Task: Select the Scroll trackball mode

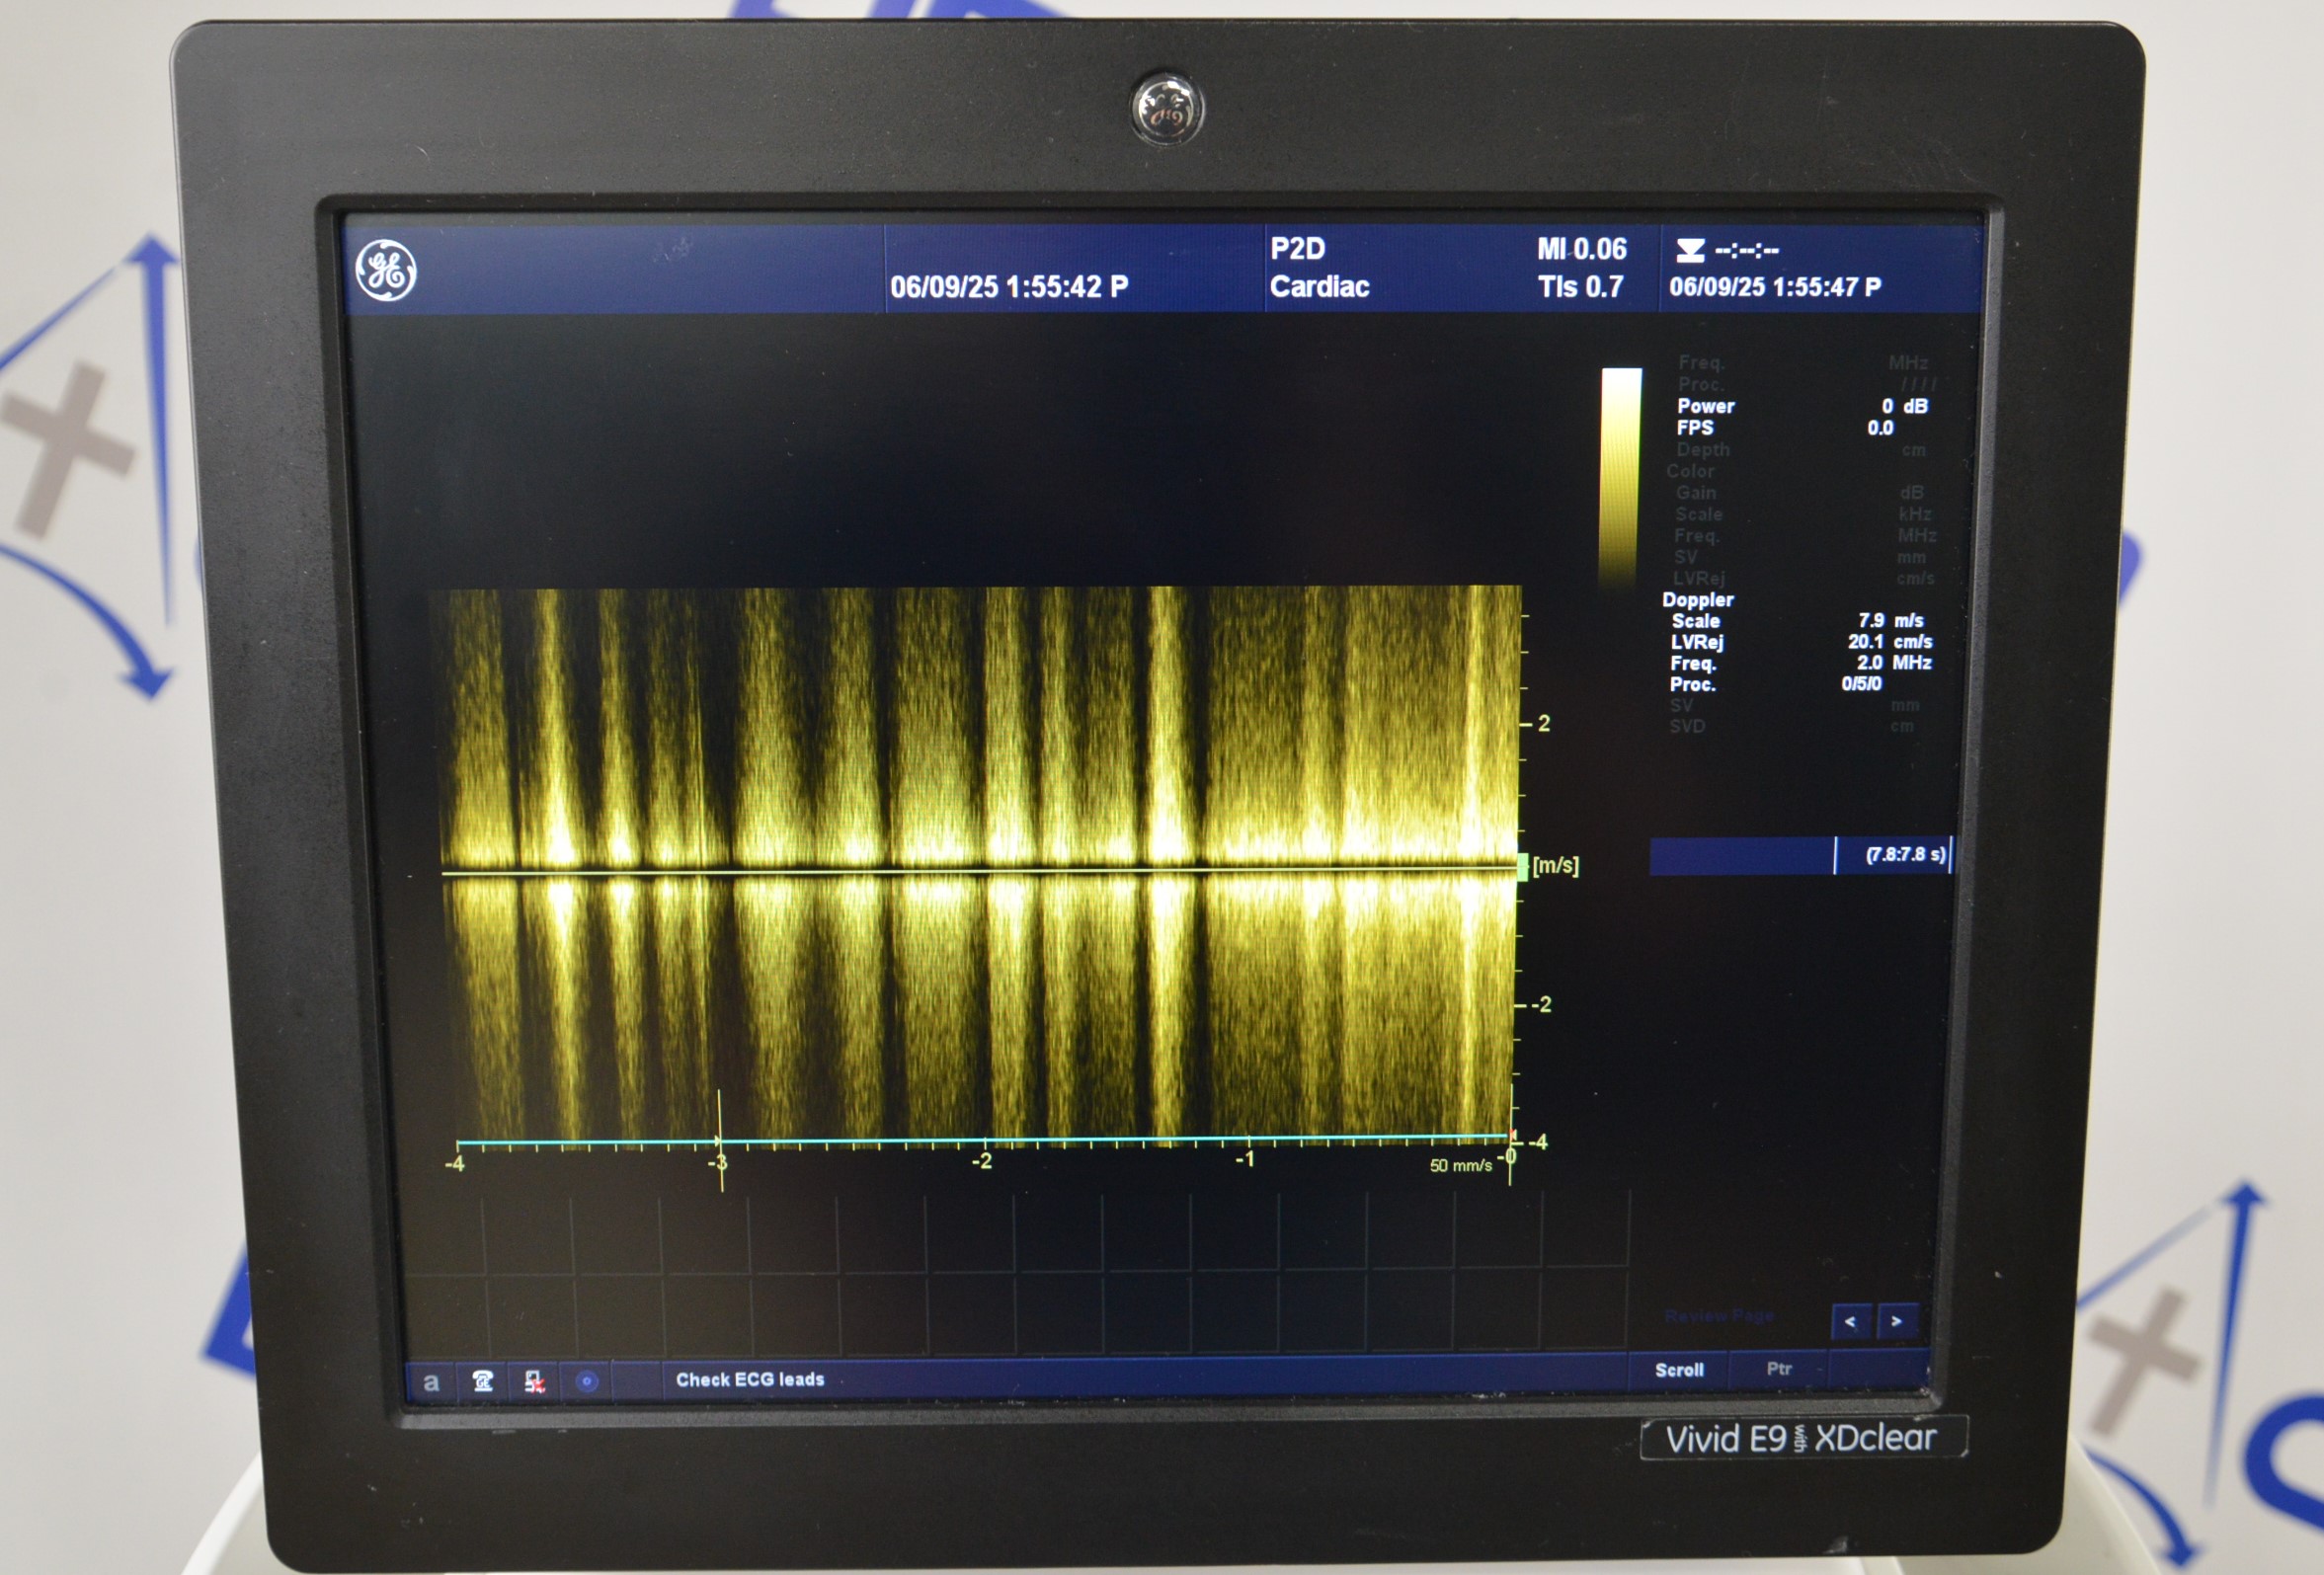Action: 1679,1370
